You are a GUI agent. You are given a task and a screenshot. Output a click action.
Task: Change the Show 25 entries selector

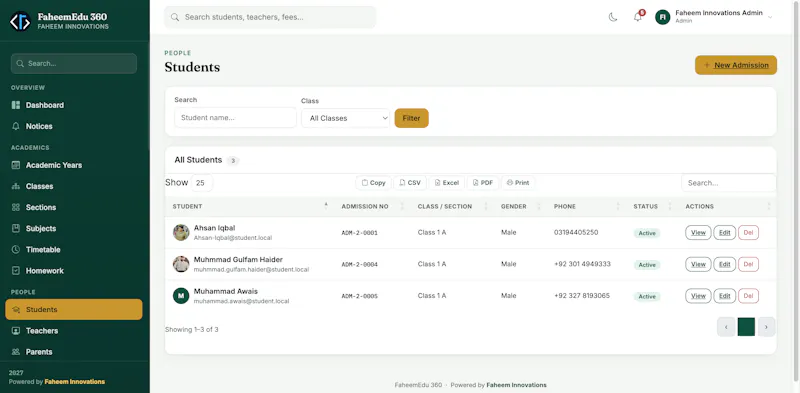tap(202, 183)
